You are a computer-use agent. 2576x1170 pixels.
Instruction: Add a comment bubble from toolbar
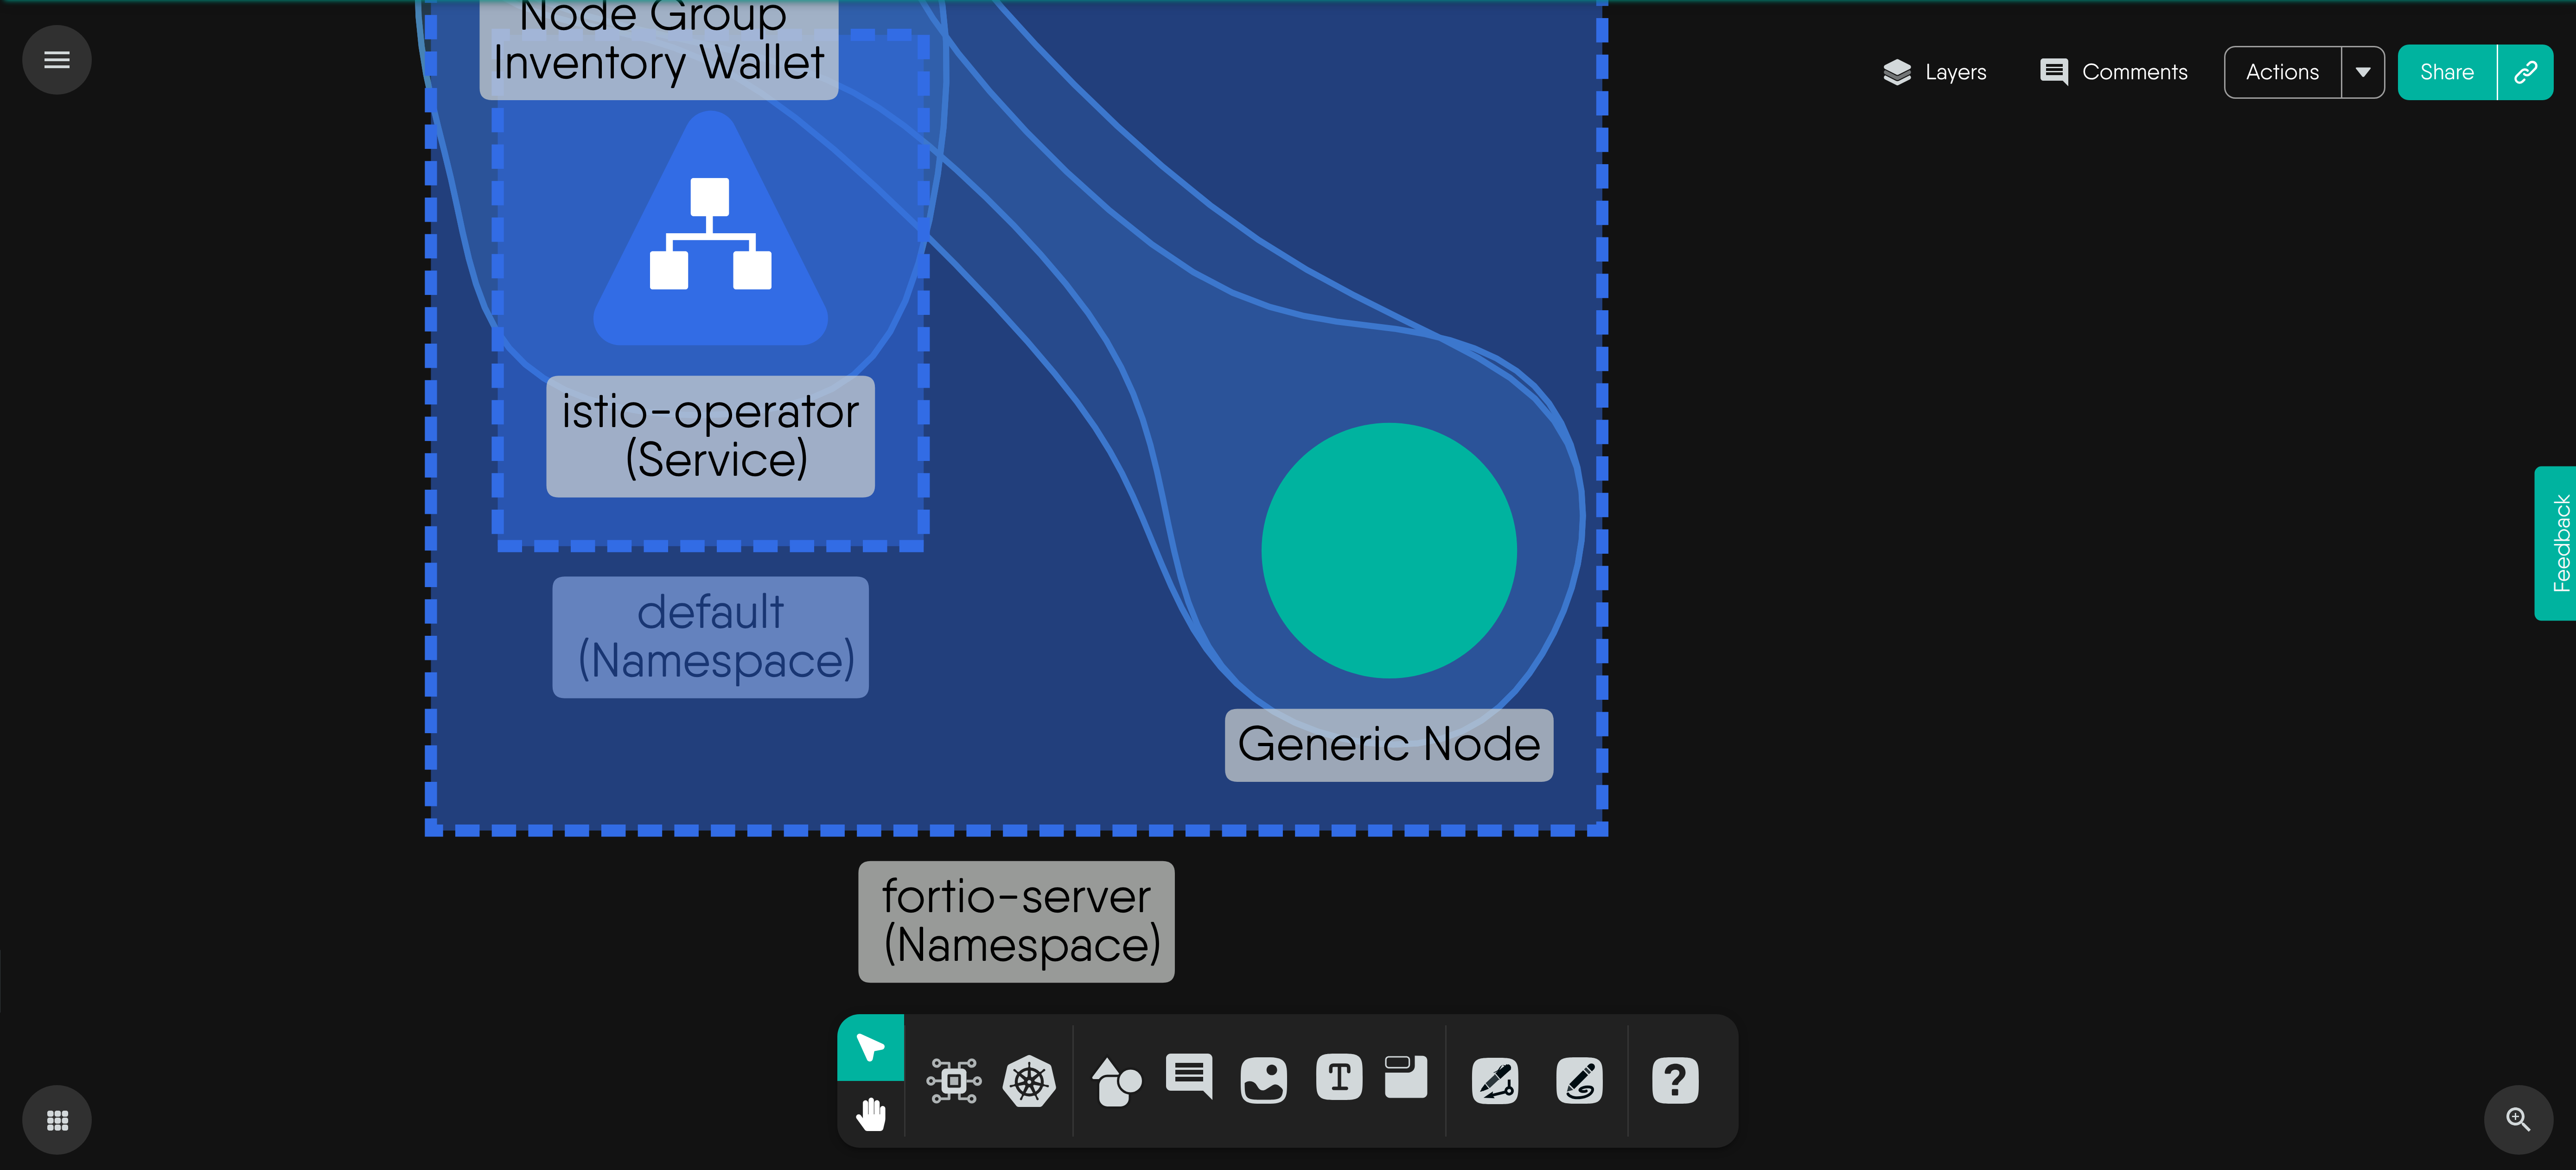click(x=1189, y=1077)
